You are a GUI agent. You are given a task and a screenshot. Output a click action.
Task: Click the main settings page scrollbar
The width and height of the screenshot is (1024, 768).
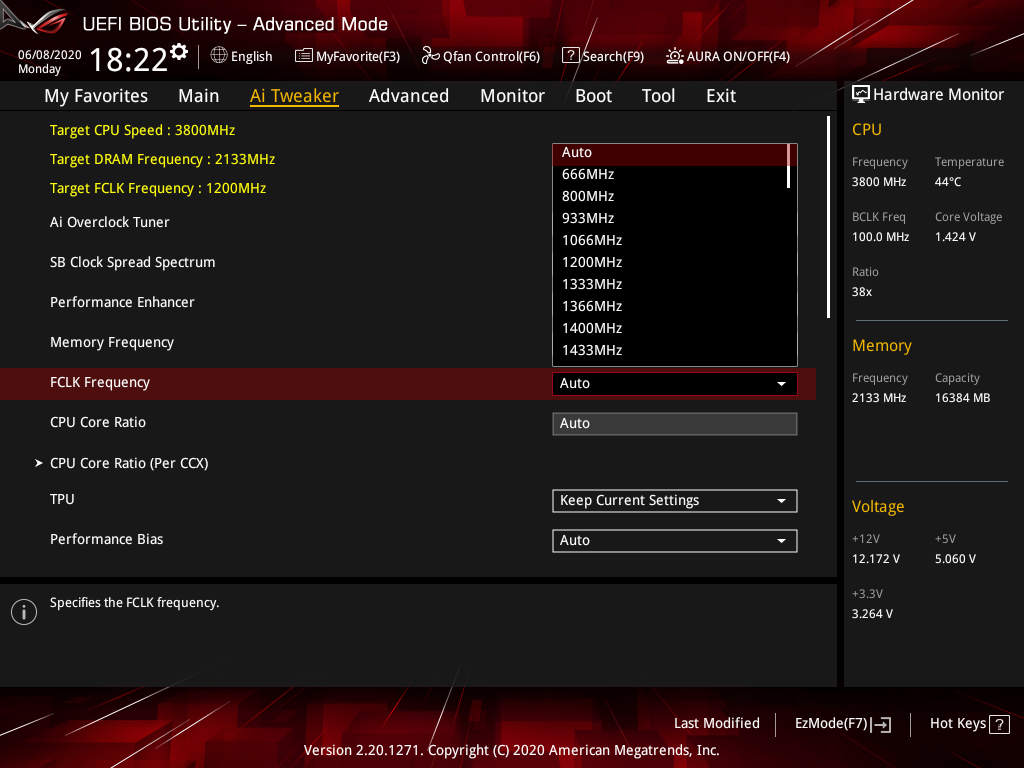pyautogui.click(x=828, y=217)
